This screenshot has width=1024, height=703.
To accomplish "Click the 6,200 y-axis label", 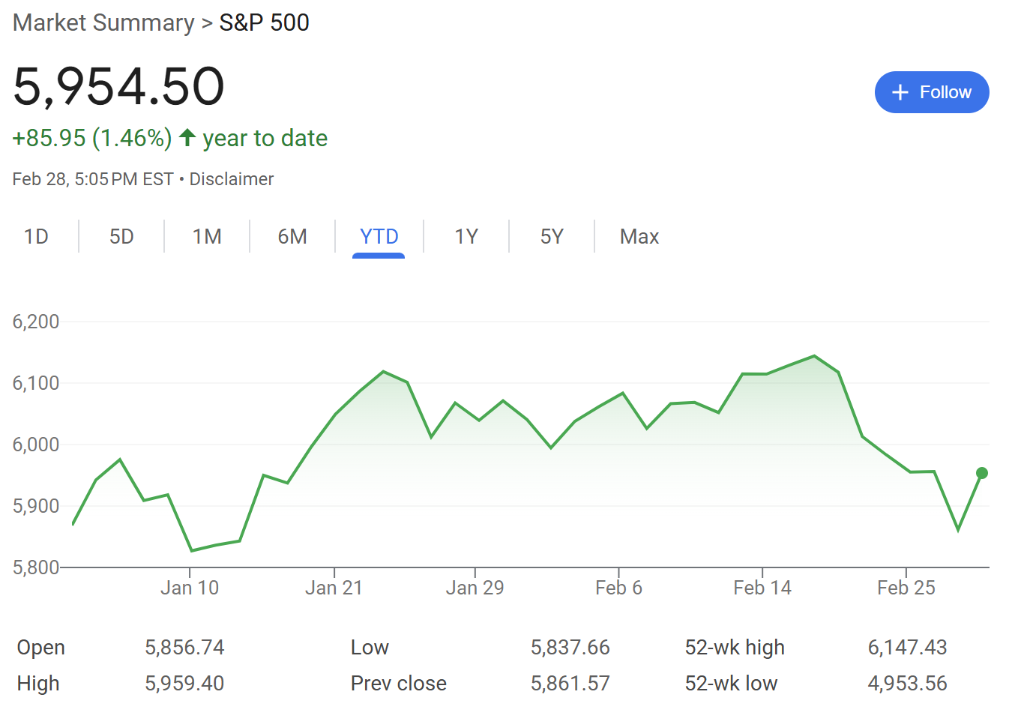I will point(36,321).
